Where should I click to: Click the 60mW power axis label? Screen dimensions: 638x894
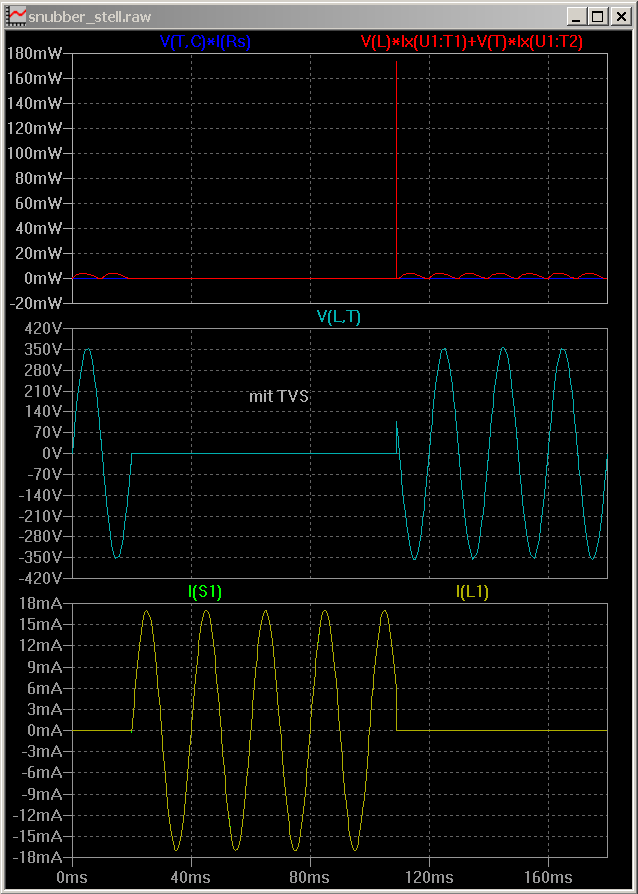point(38,204)
